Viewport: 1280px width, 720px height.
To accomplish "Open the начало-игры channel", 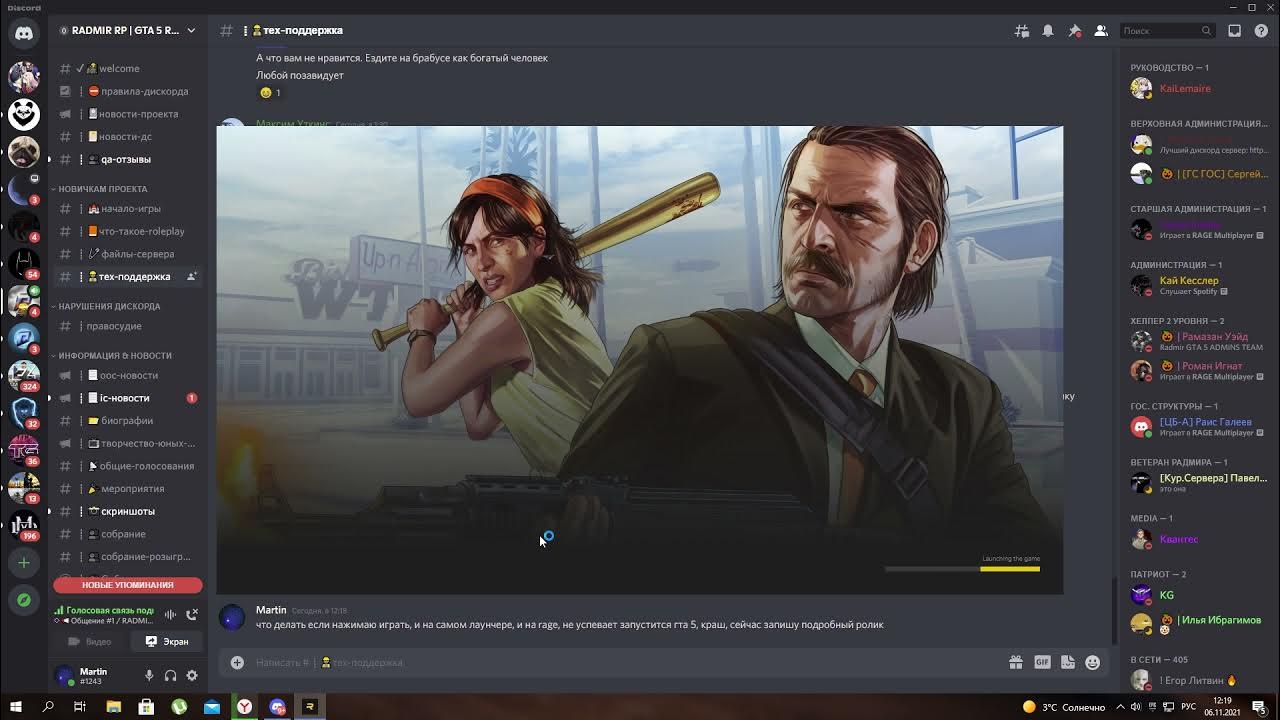I will tap(129, 209).
